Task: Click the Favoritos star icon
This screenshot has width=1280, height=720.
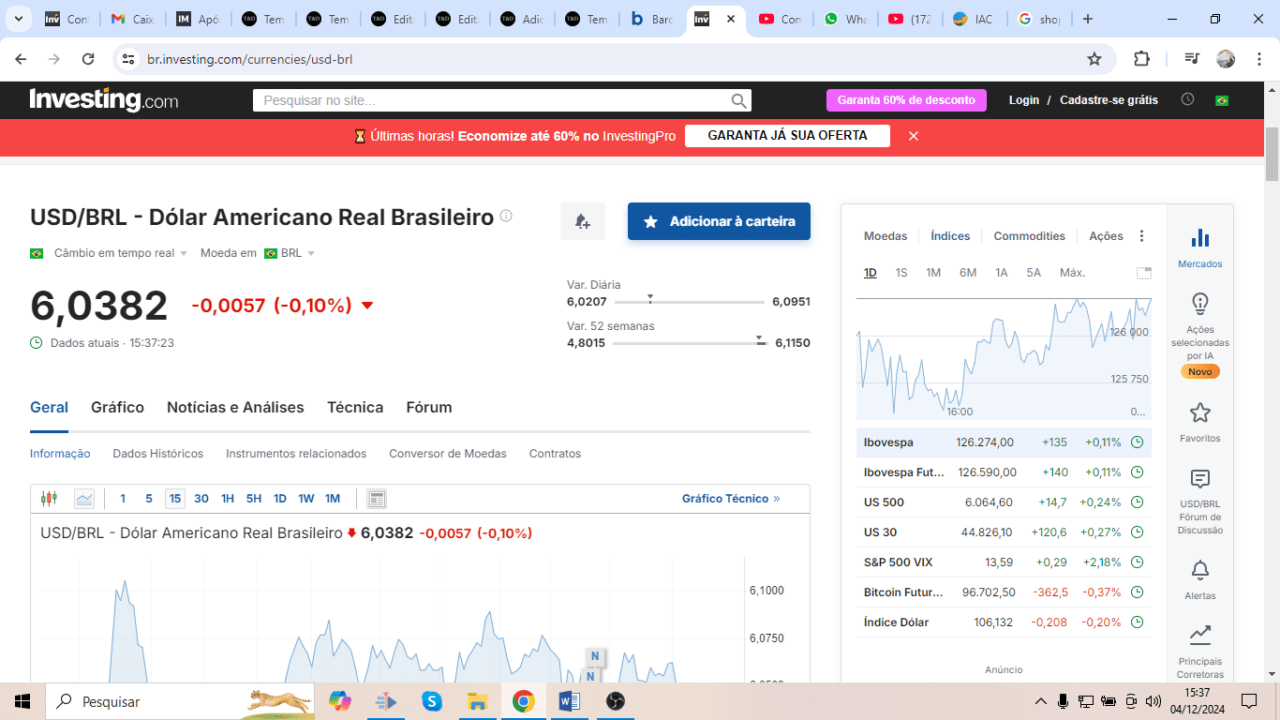Action: (x=1200, y=412)
